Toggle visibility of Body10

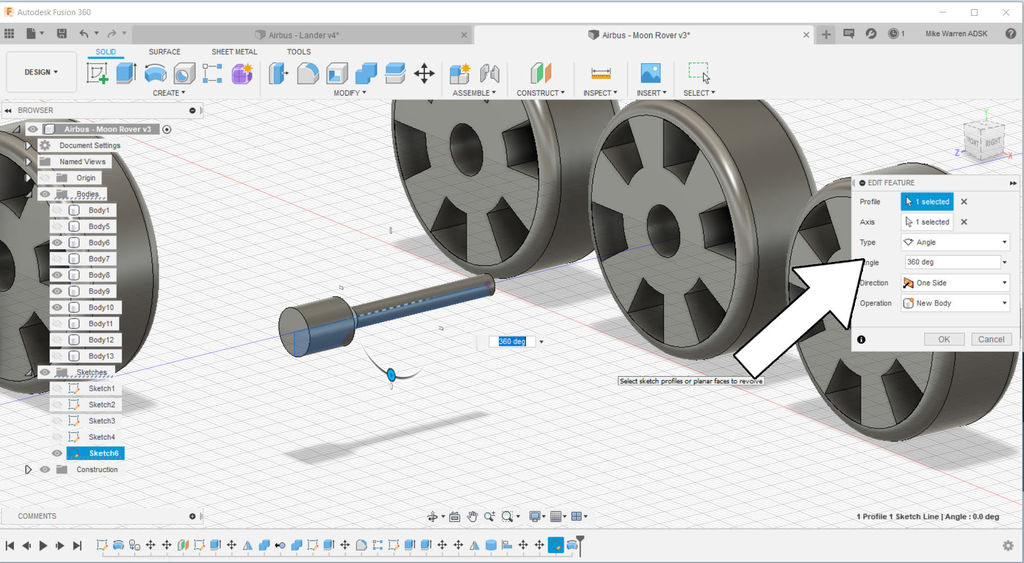[57, 307]
